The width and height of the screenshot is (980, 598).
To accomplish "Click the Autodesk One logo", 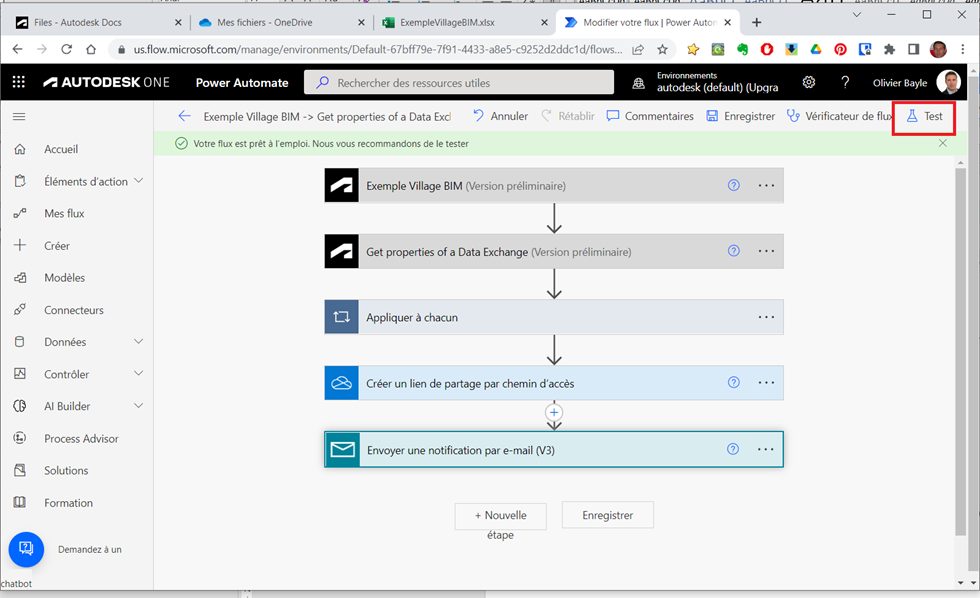I will [106, 82].
